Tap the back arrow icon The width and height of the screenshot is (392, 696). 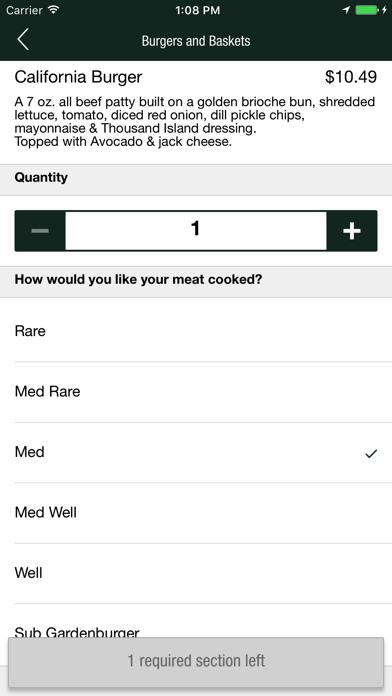tap(23, 40)
